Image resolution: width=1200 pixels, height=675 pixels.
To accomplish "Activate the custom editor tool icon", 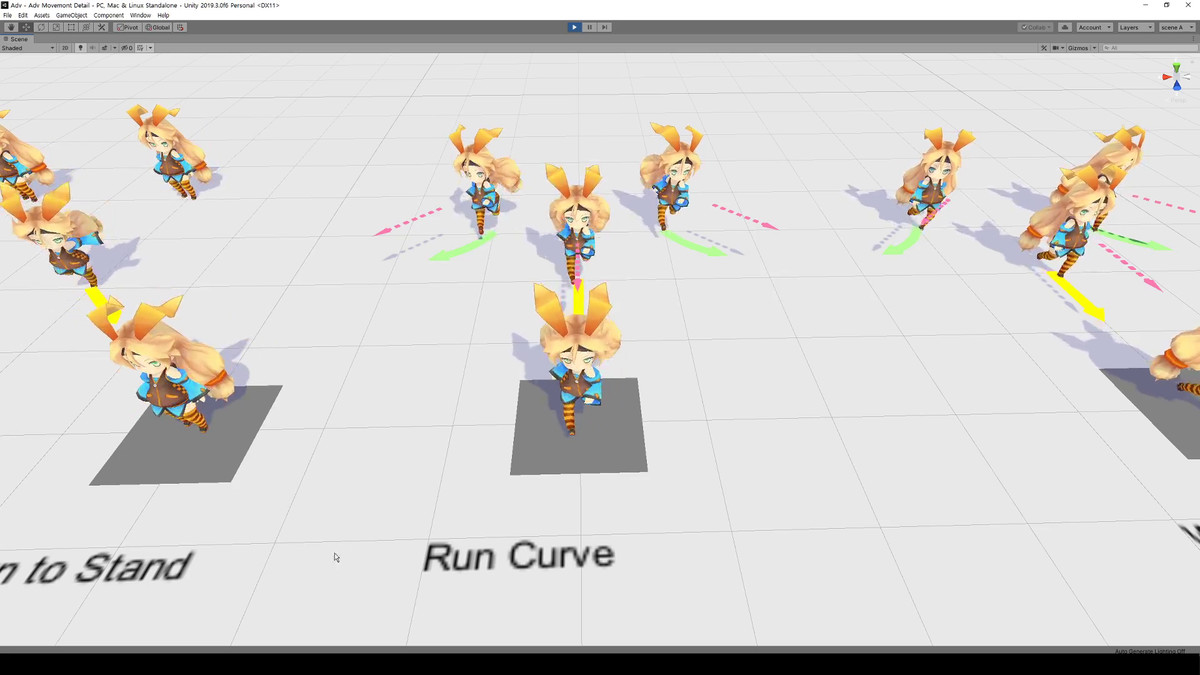I will [101, 27].
